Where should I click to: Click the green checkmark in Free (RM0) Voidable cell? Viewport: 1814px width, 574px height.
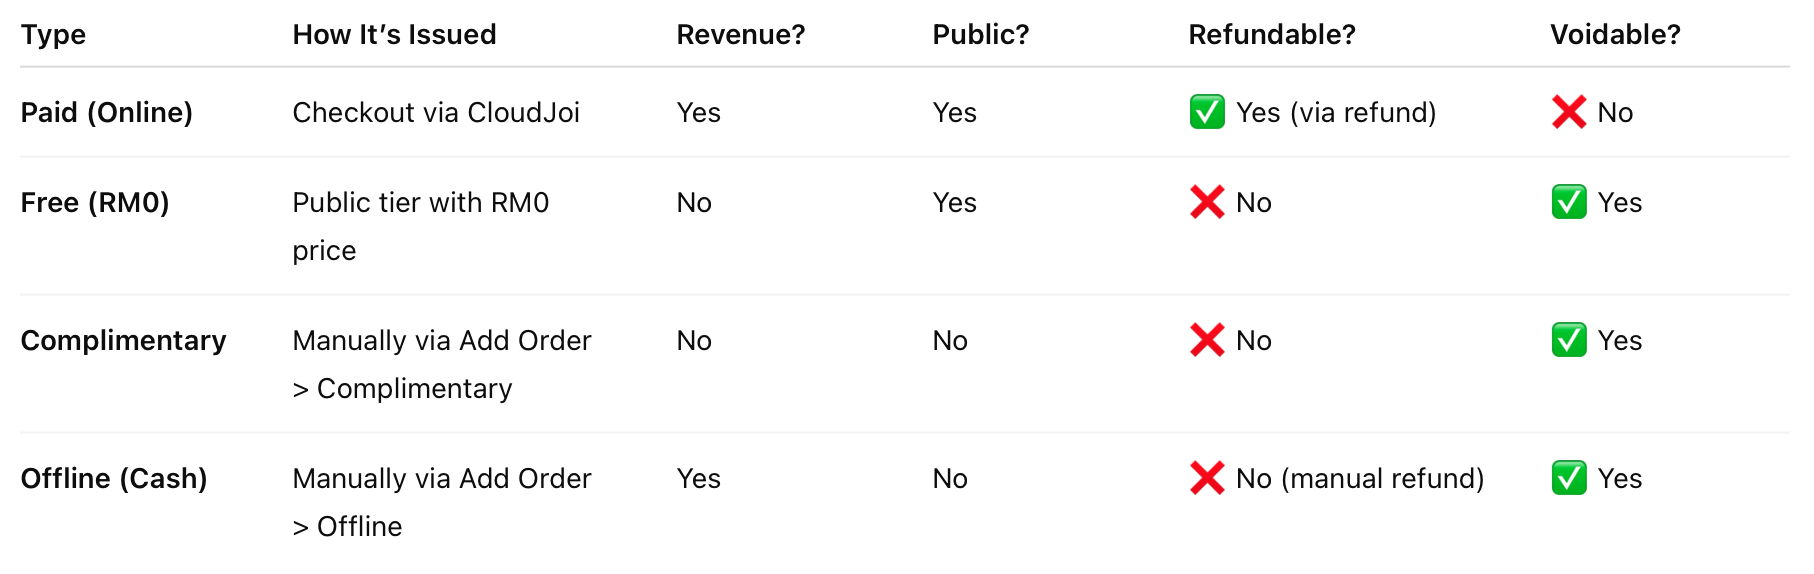click(x=1569, y=202)
